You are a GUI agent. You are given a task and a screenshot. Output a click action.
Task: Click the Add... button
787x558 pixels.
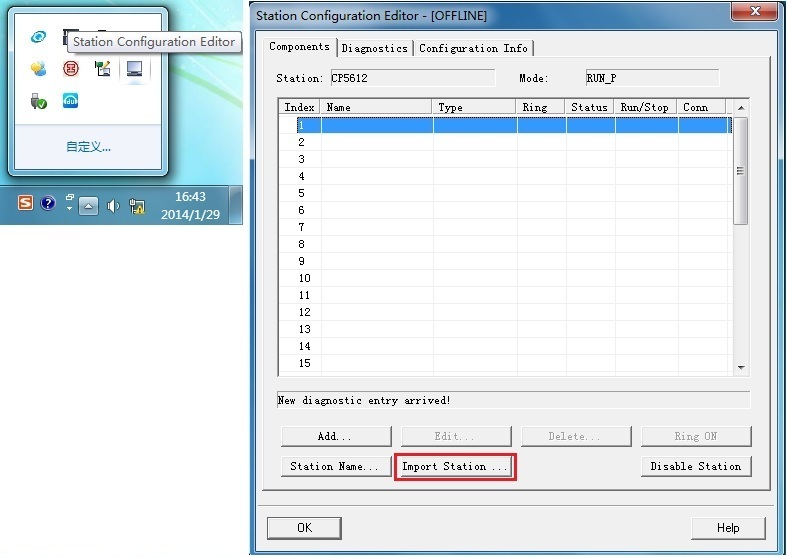[x=336, y=437]
